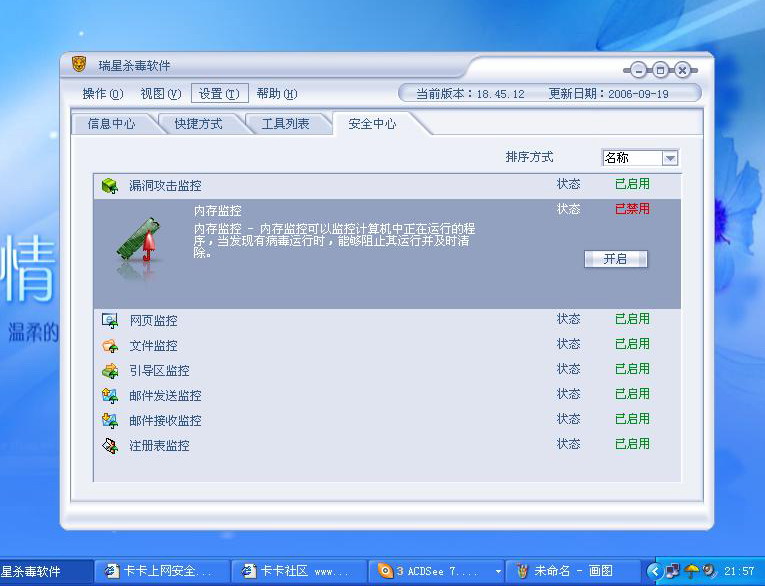765x586 pixels.
Task: Select the 邮件接收监控 row label
Action: (165, 421)
